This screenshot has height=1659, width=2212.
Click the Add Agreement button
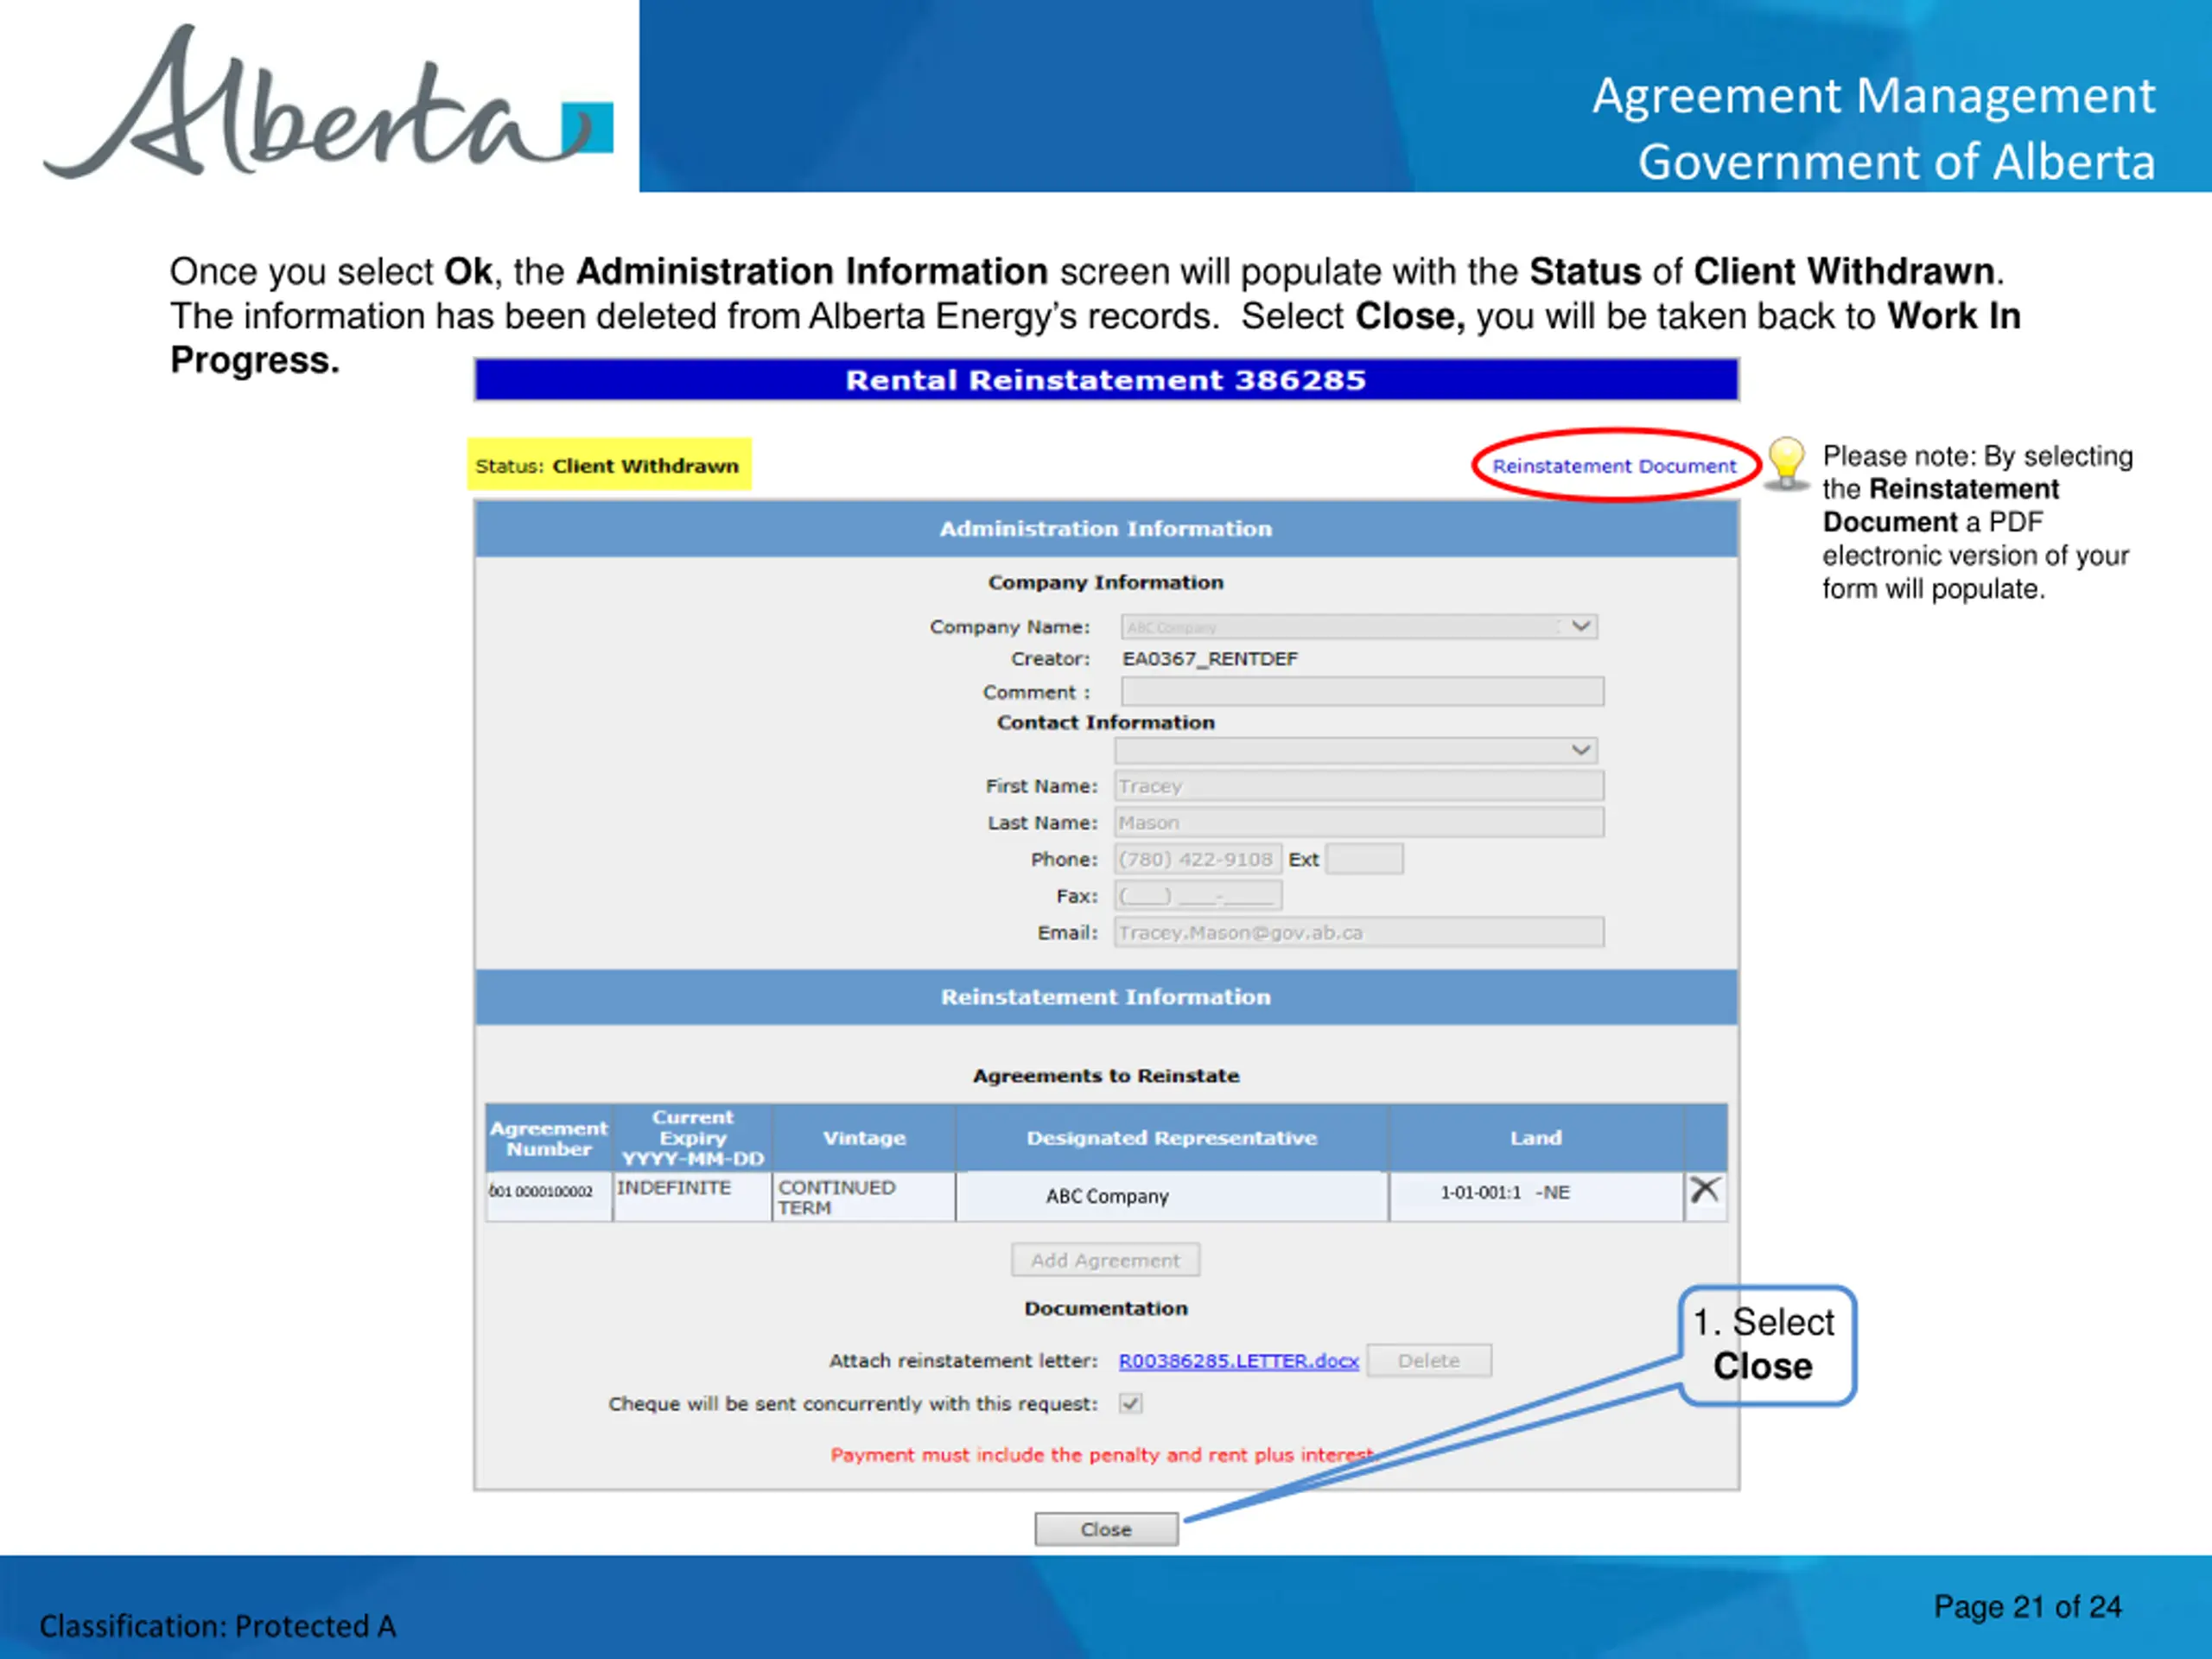(x=1105, y=1260)
